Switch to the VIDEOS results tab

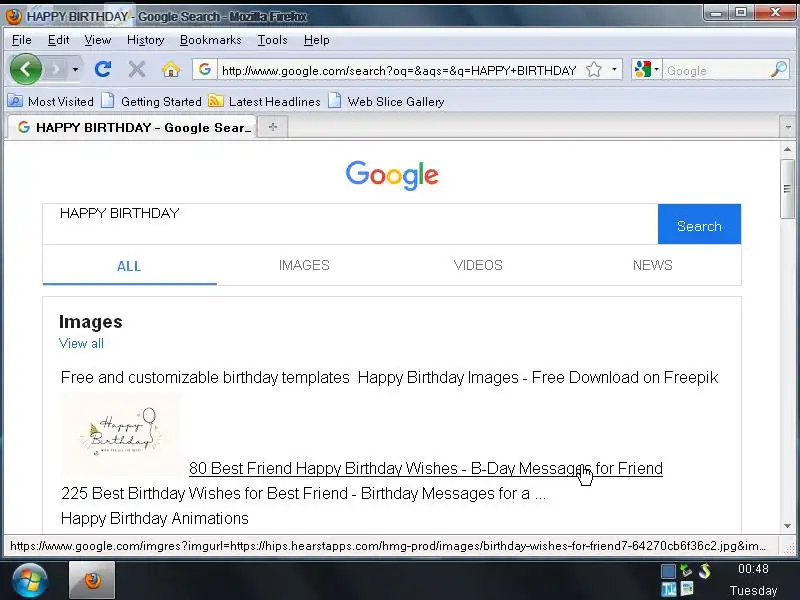(x=478, y=265)
